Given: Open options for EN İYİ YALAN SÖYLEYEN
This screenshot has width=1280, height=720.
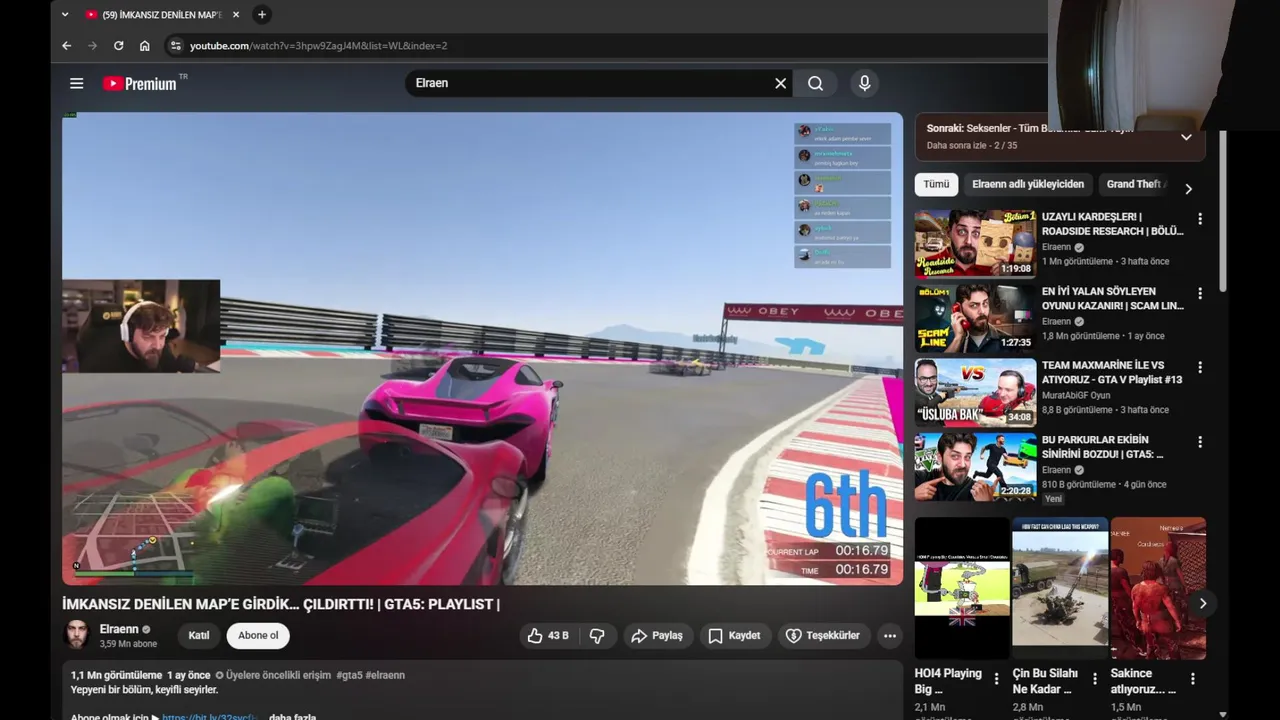Looking at the screenshot, I should tap(1200, 294).
